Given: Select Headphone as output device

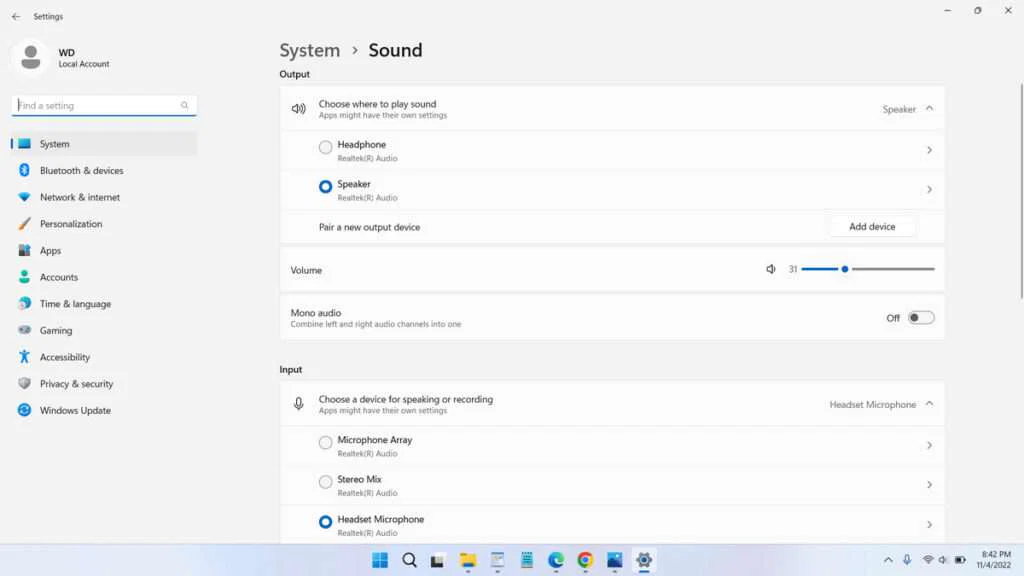Looking at the screenshot, I should [326, 146].
